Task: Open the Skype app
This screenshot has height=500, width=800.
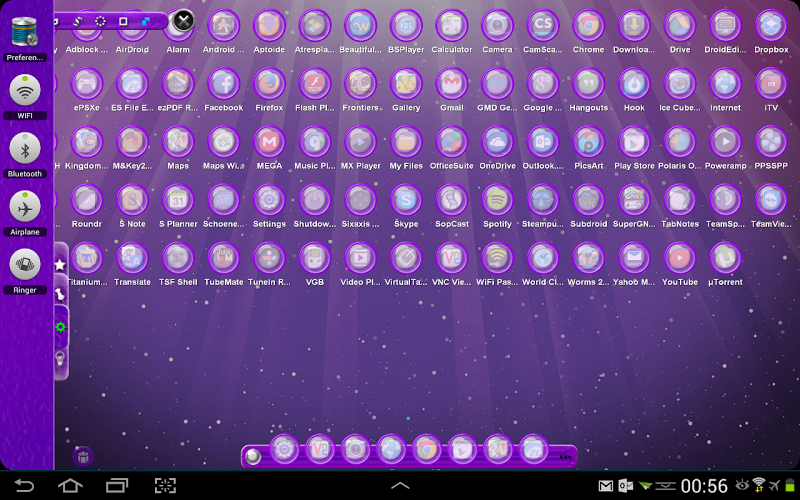Action: tap(406, 199)
